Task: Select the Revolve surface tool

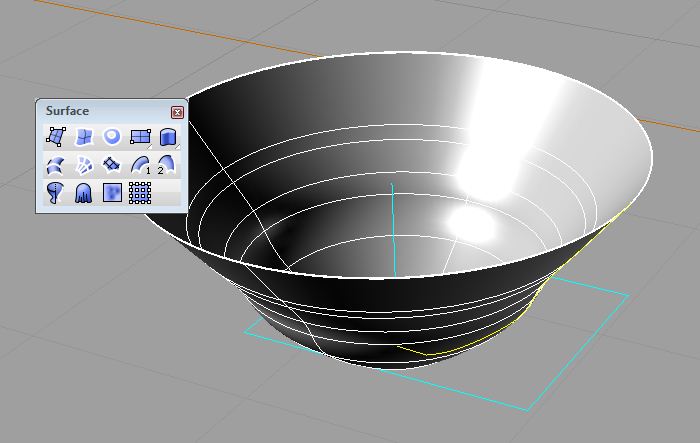Action: (56, 193)
